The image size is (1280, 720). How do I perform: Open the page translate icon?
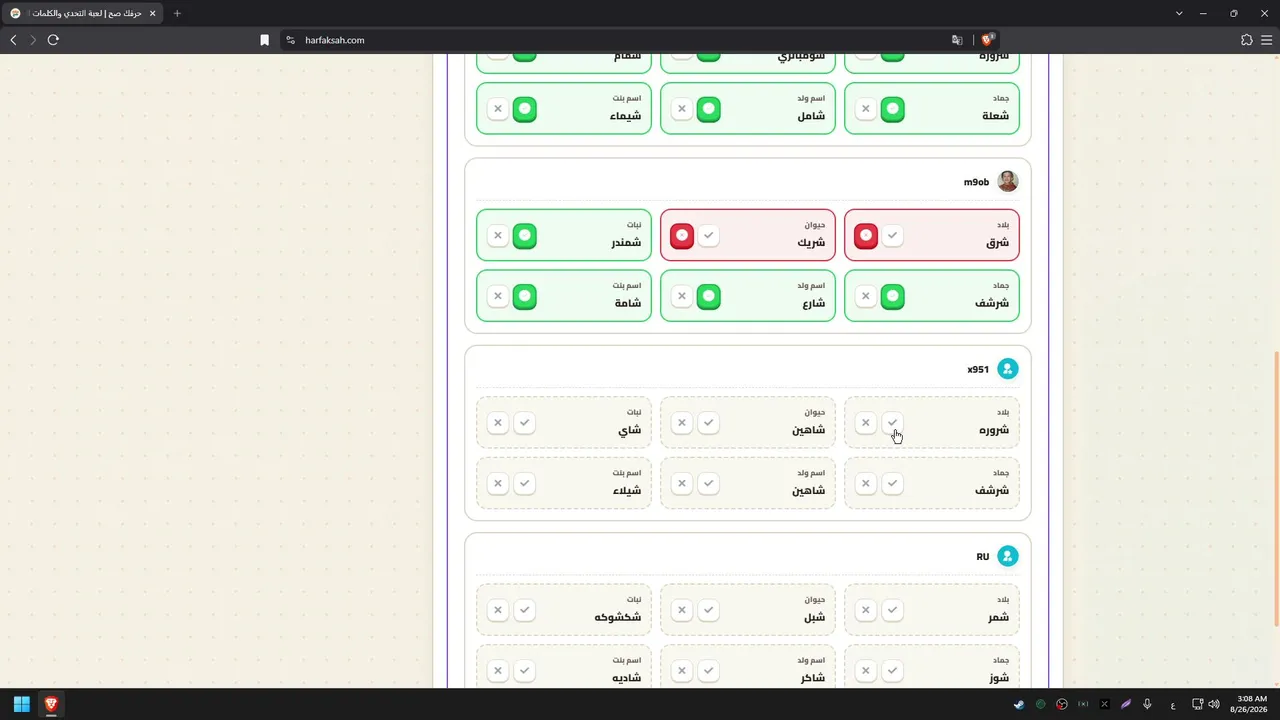point(957,40)
